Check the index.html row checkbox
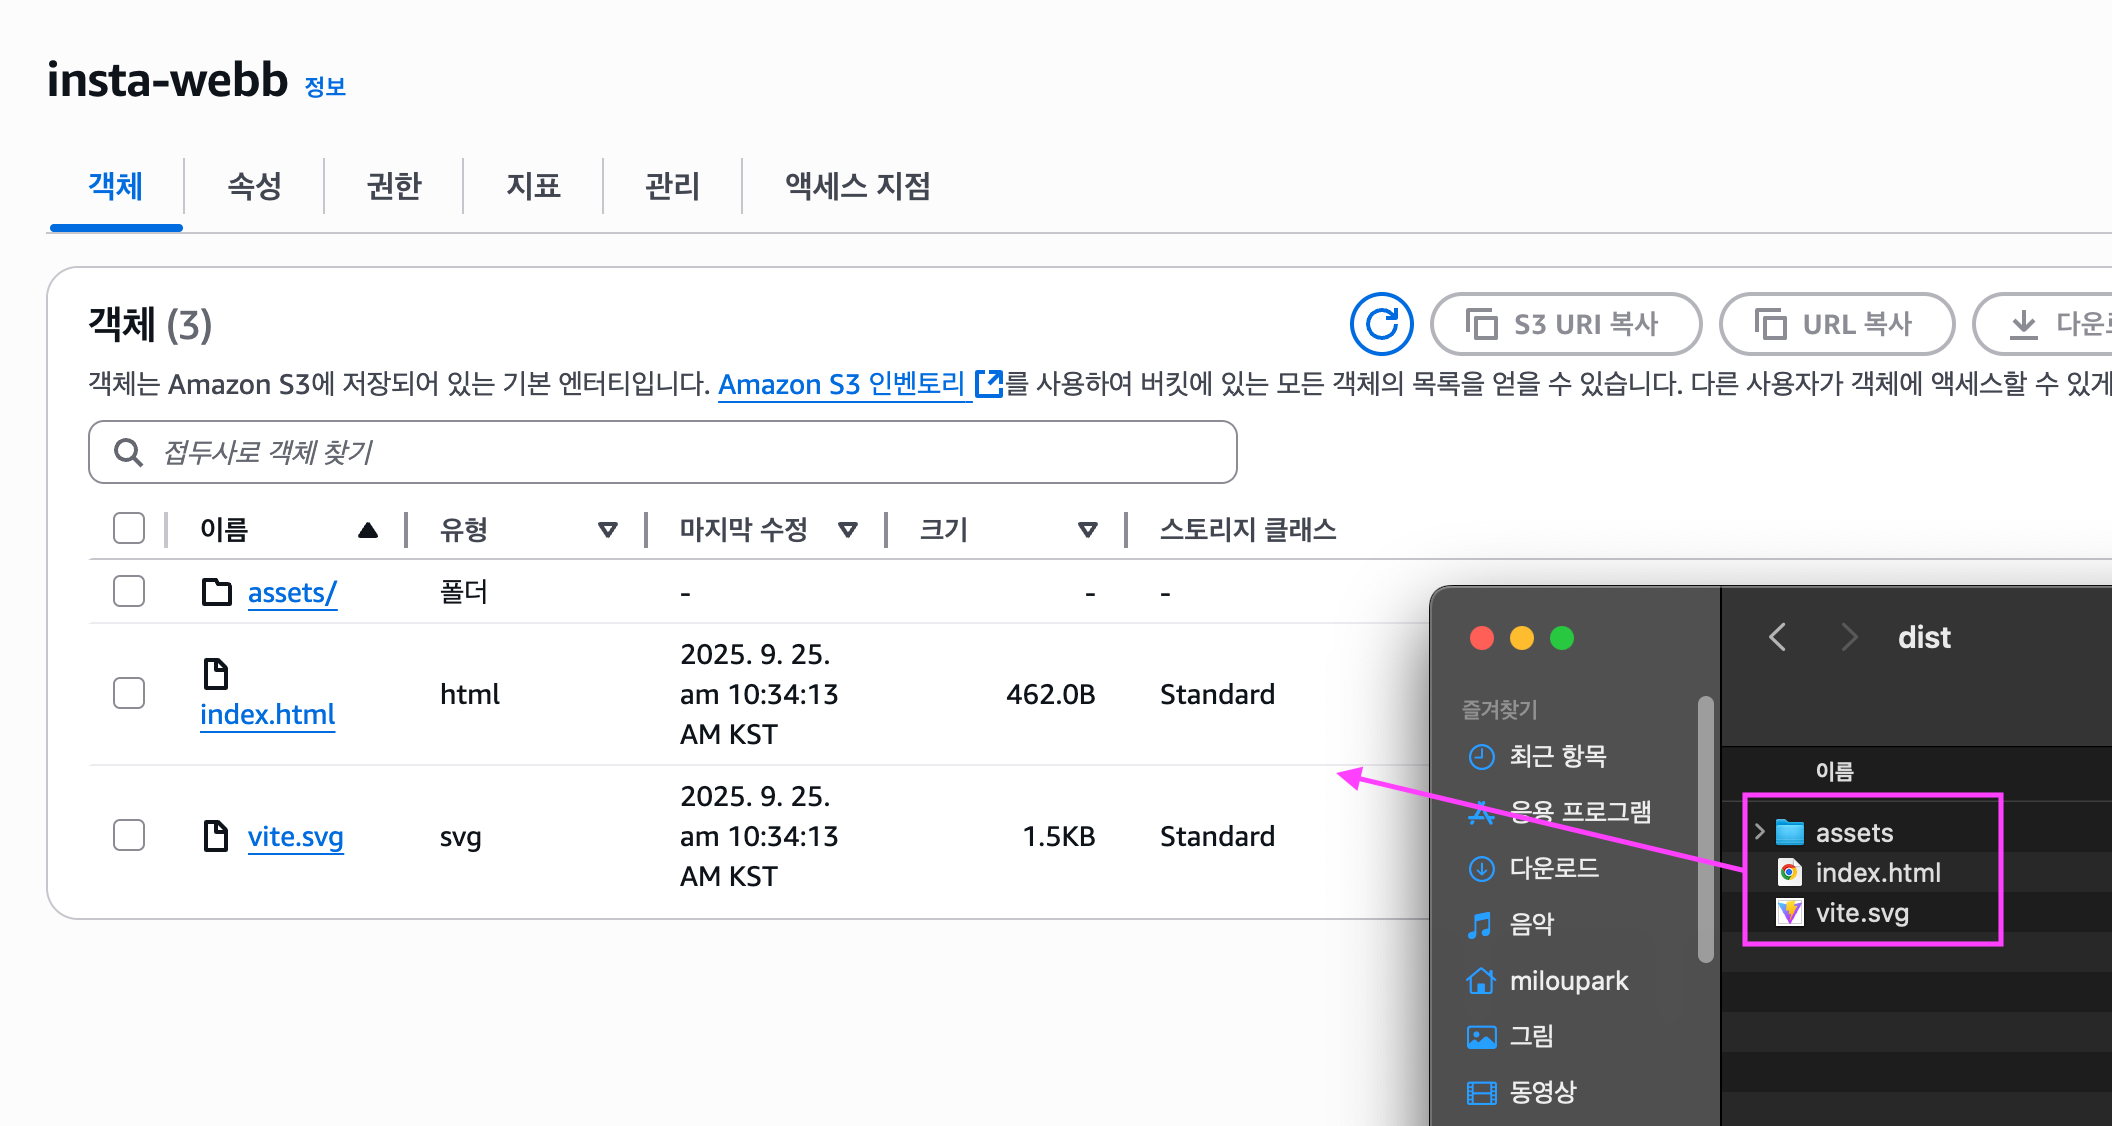Image resolution: width=2112 pixels, height=1126 pixels. (129, 692)
